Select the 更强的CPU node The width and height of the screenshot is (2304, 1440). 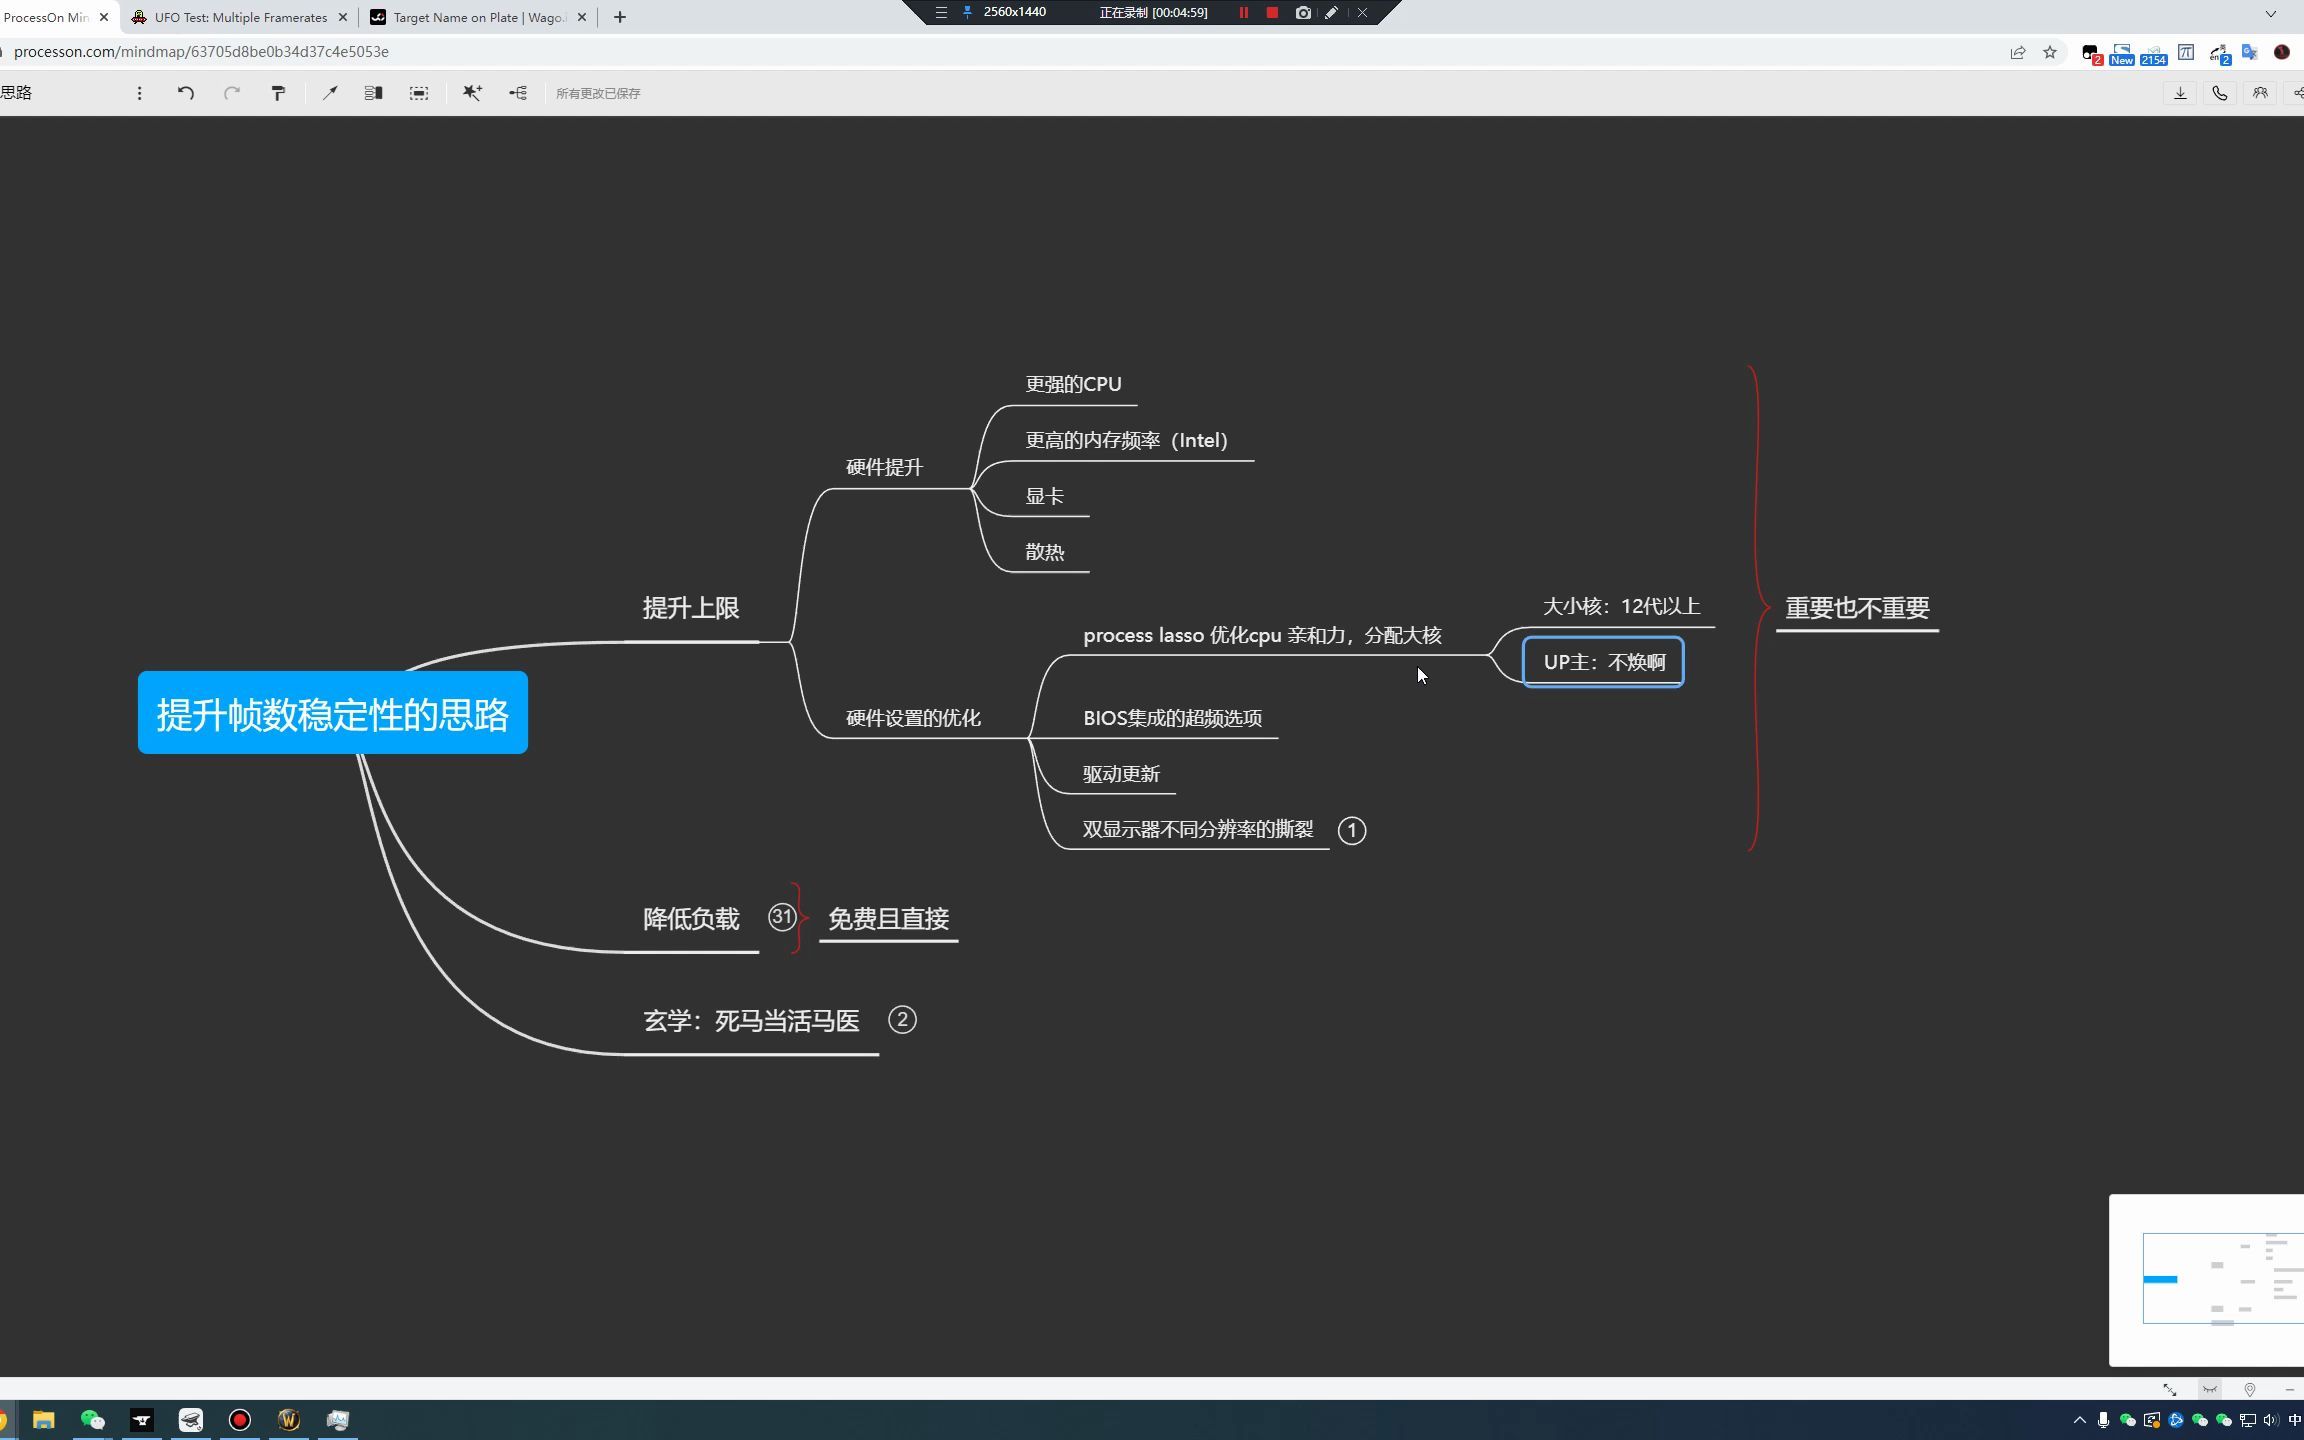click(x=1073, y=384)
